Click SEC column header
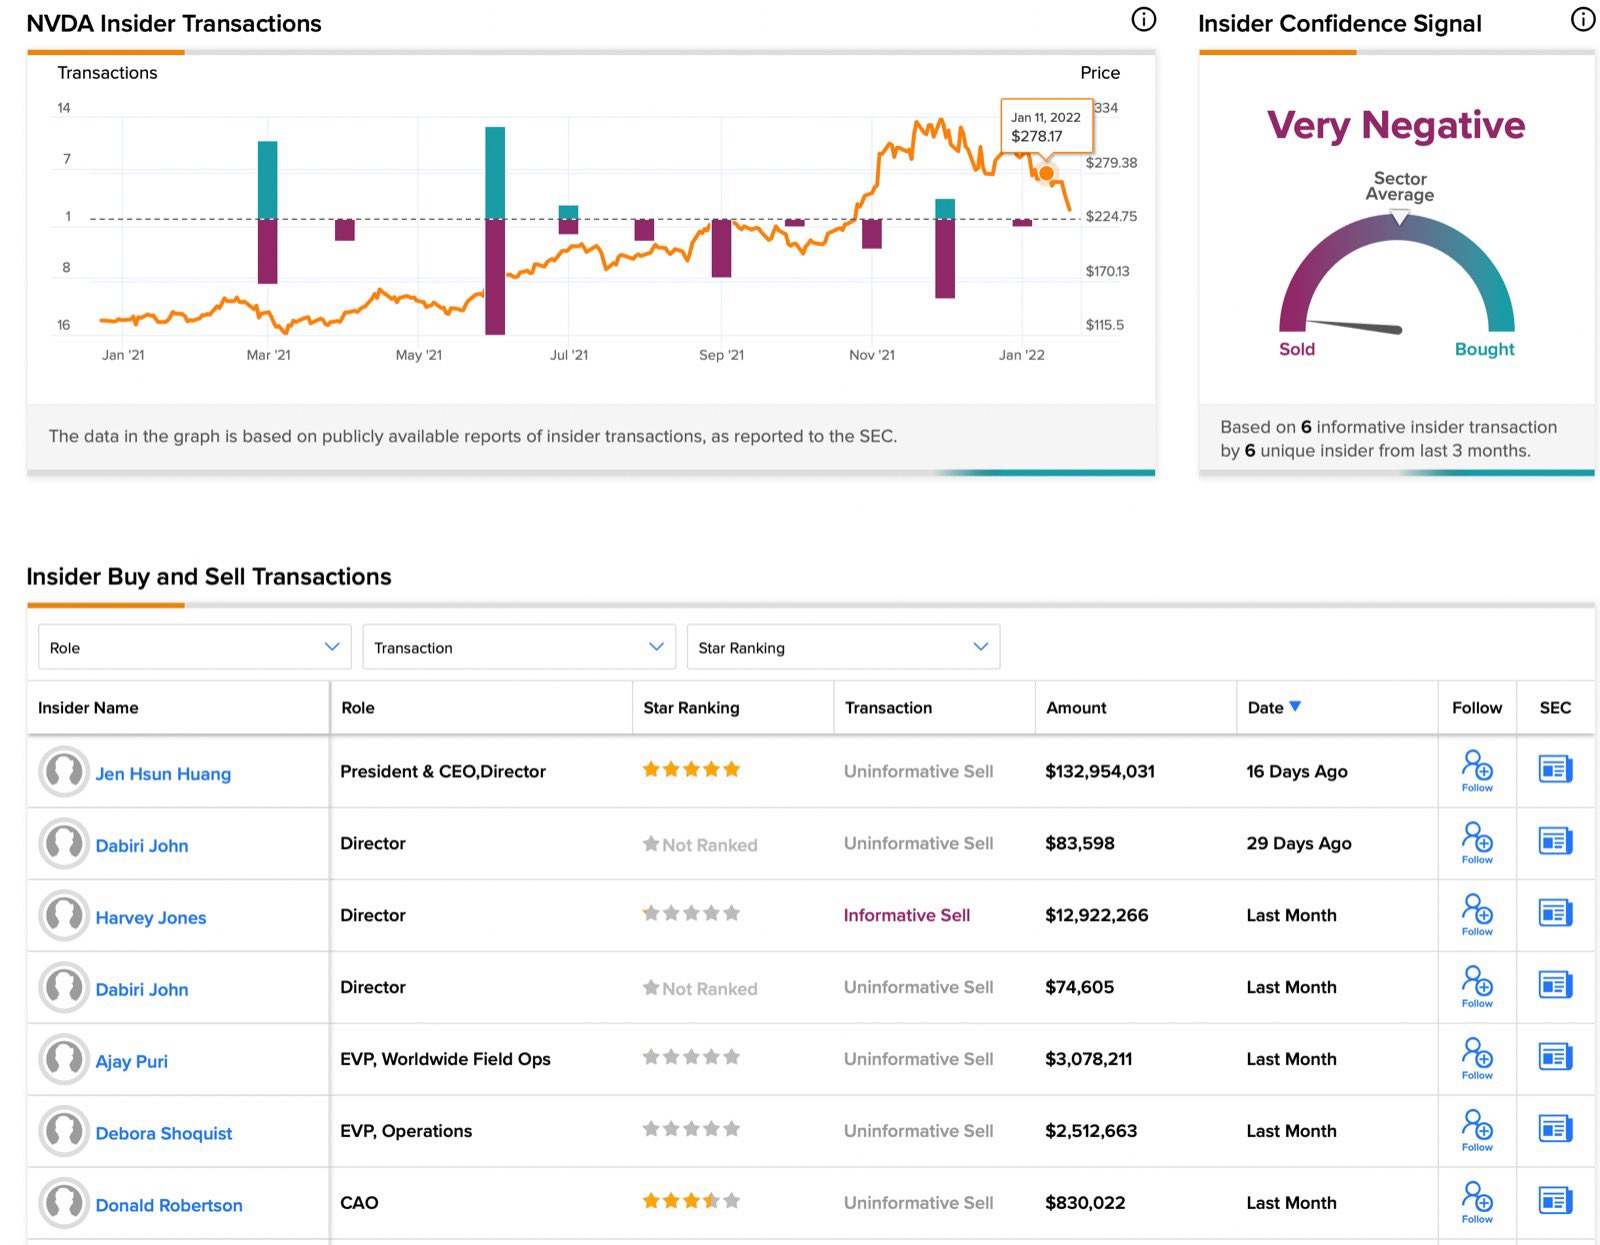Image resolution: width=1600 pixels, height=1245 pixels. [x=1555, y=708]
